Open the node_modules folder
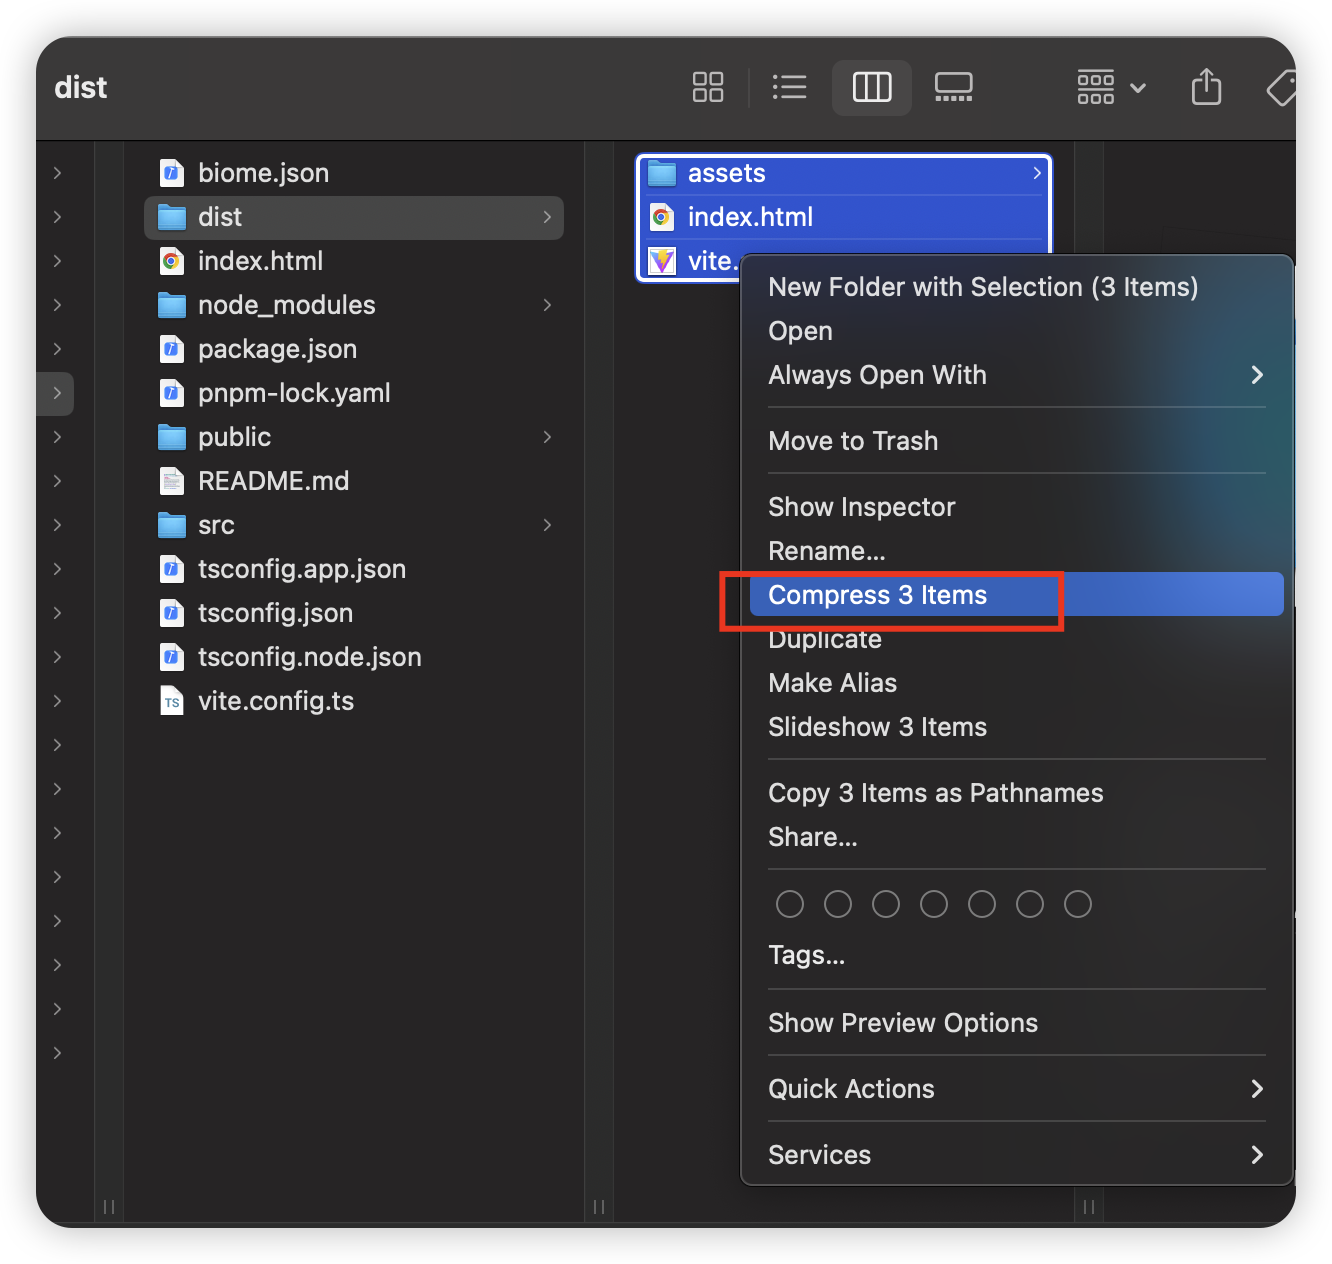Viewport: 1332px width, 1264px height. click(286, 305)
